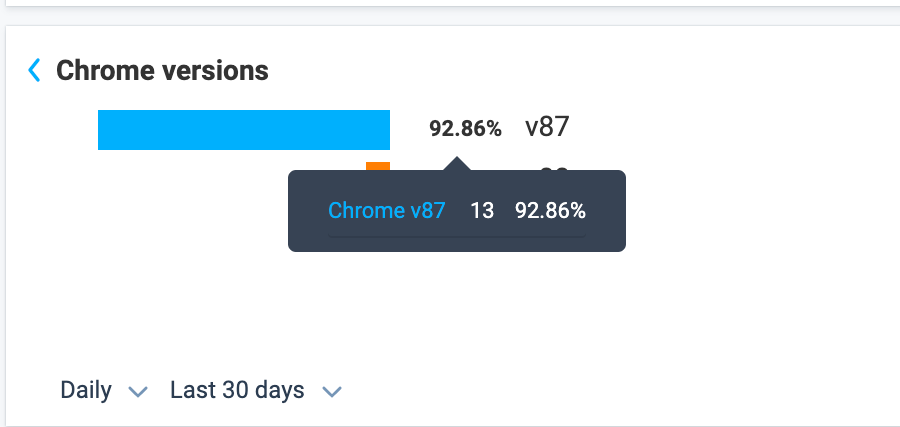Select the small orange bar
This screenshot has height=427, width=900.
point(378,166)
